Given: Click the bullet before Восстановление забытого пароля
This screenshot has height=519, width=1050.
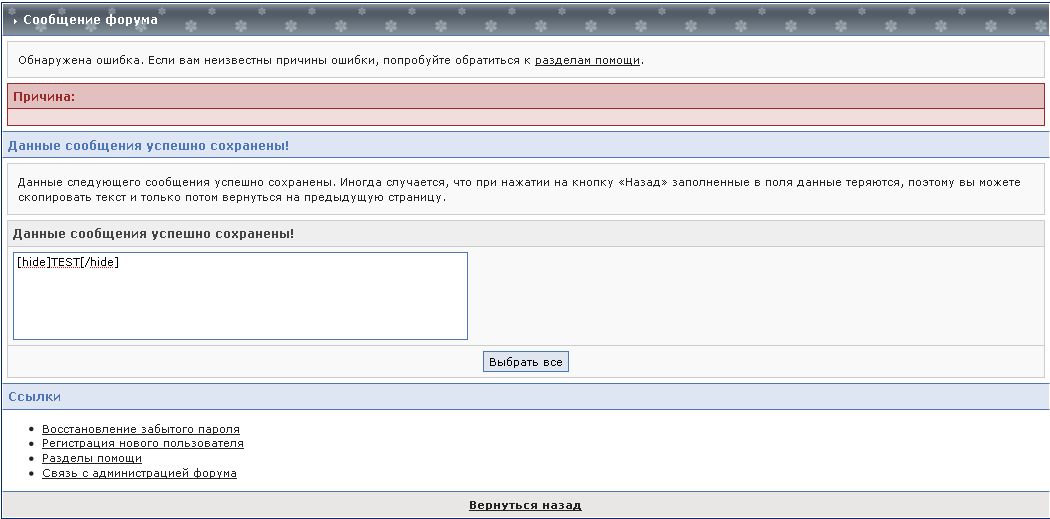Looking at the screenshot, I should [x=33, y=429].
